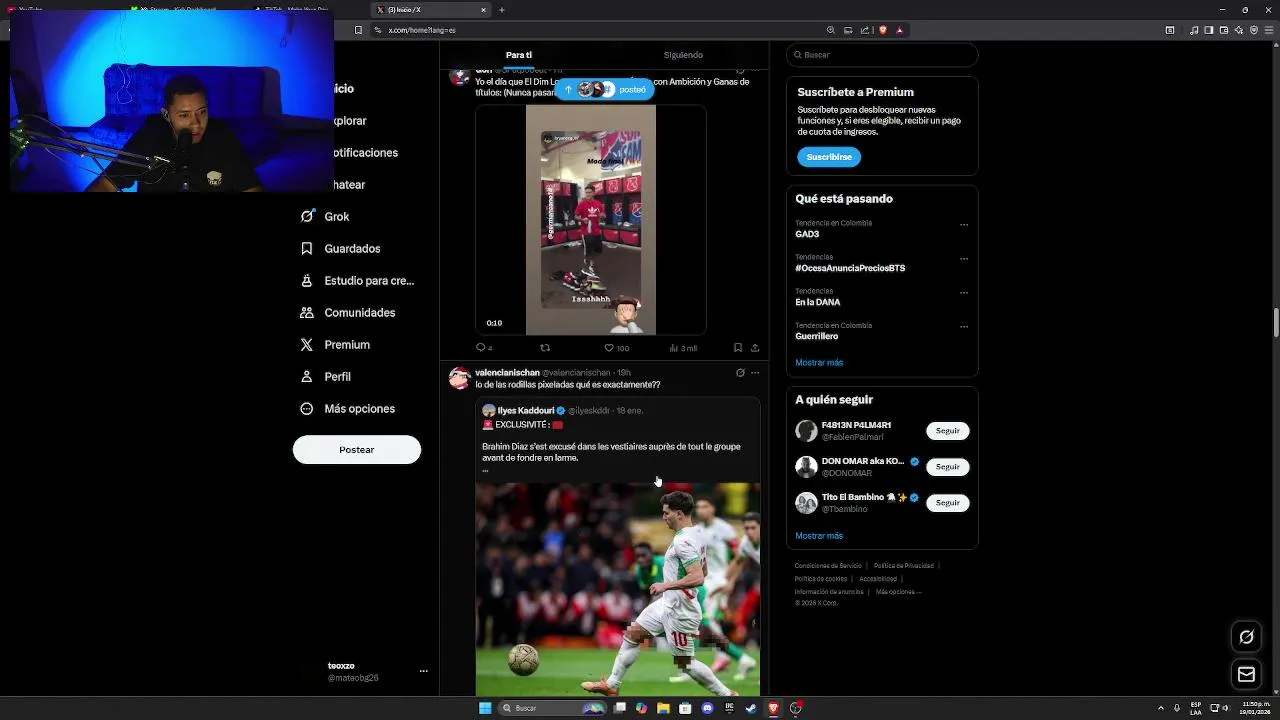Open more options on valencianischan post

point(755,373)
